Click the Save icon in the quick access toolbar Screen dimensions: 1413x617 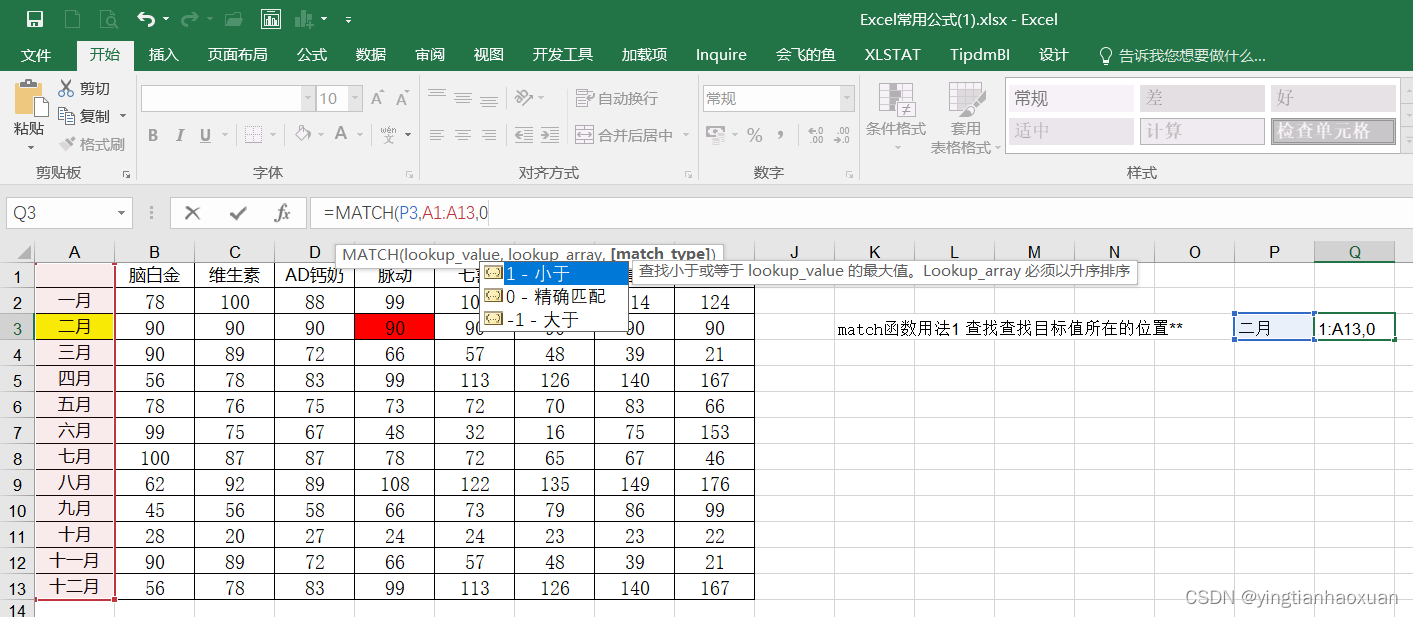click(35, 19)
